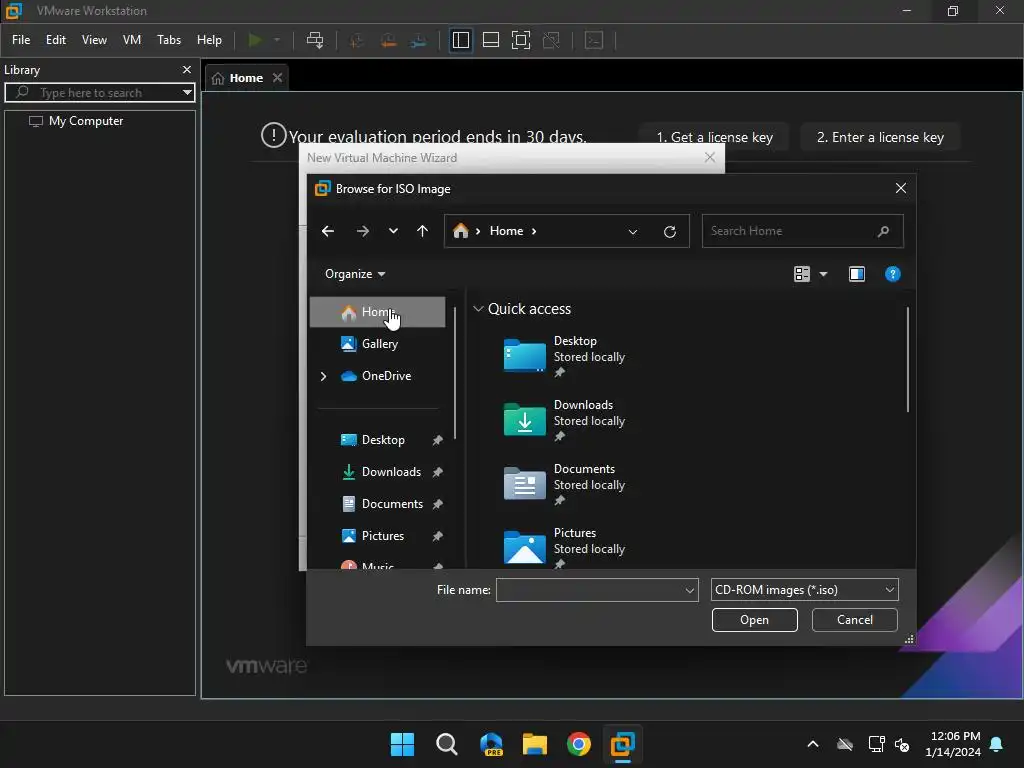1024x768 pixels.
Task: Close the Home tab
Action: (278, 78)
